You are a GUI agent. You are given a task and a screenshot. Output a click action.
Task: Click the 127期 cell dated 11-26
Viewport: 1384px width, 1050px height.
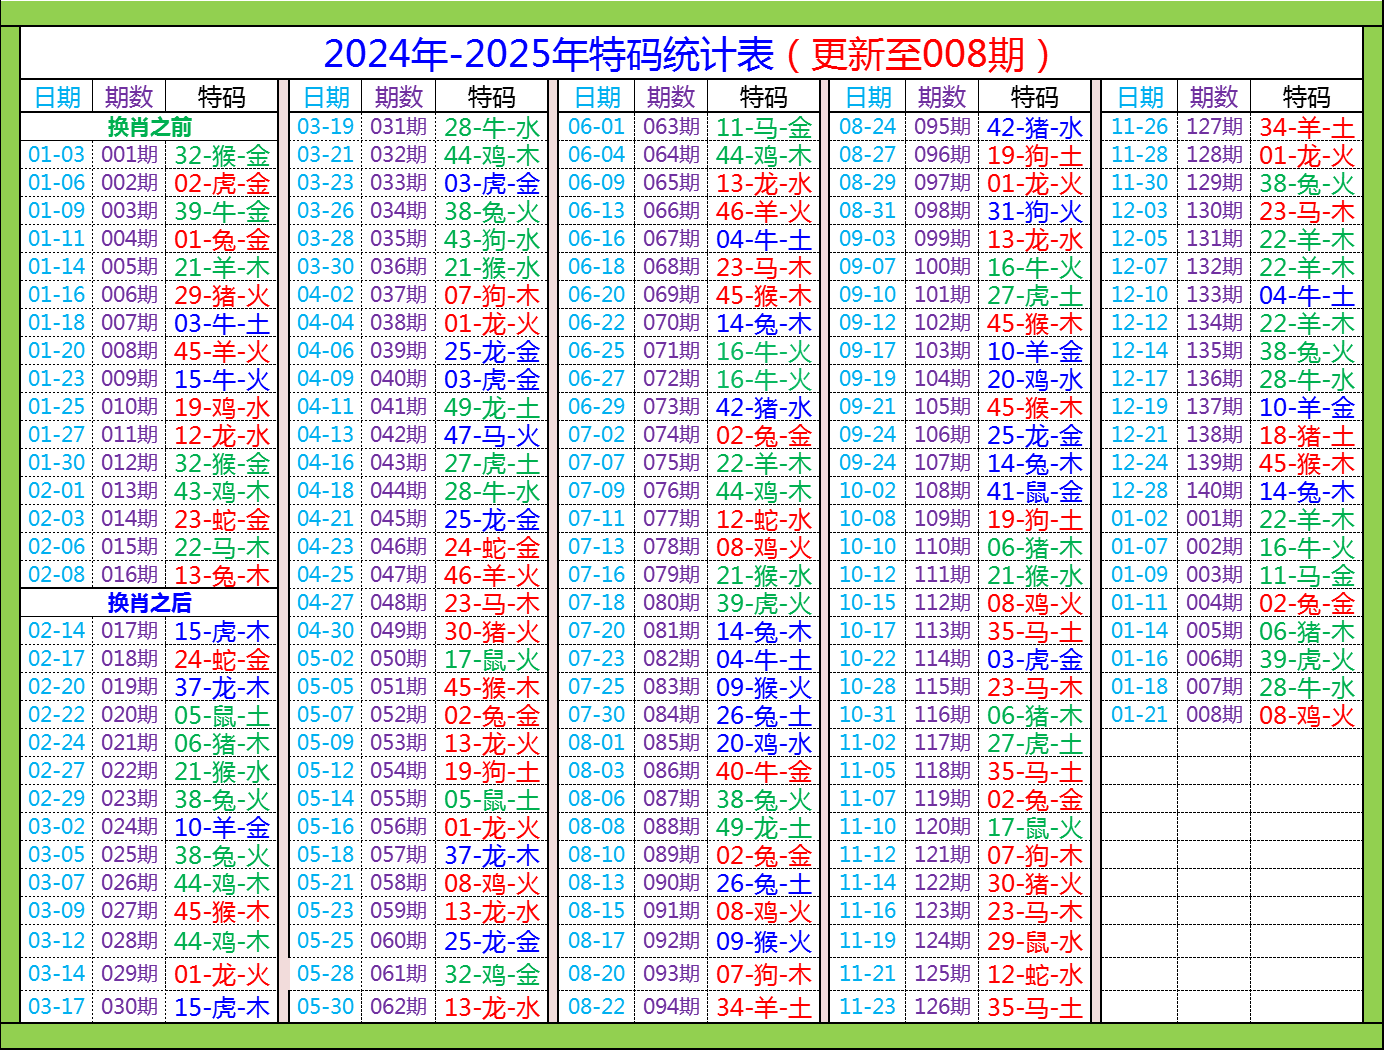click(1214, 127)
